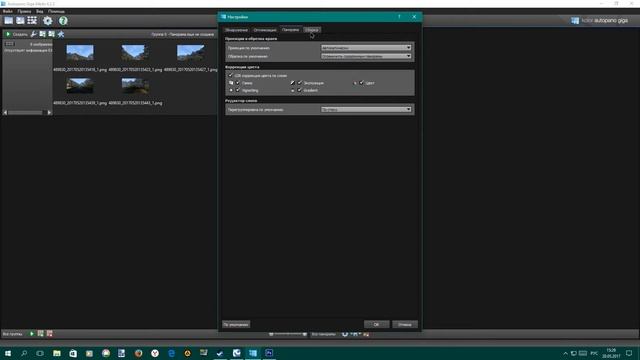The image size is (640, 360).
Task: Click the red icon beside Все группы
Action: pos(49,334)
